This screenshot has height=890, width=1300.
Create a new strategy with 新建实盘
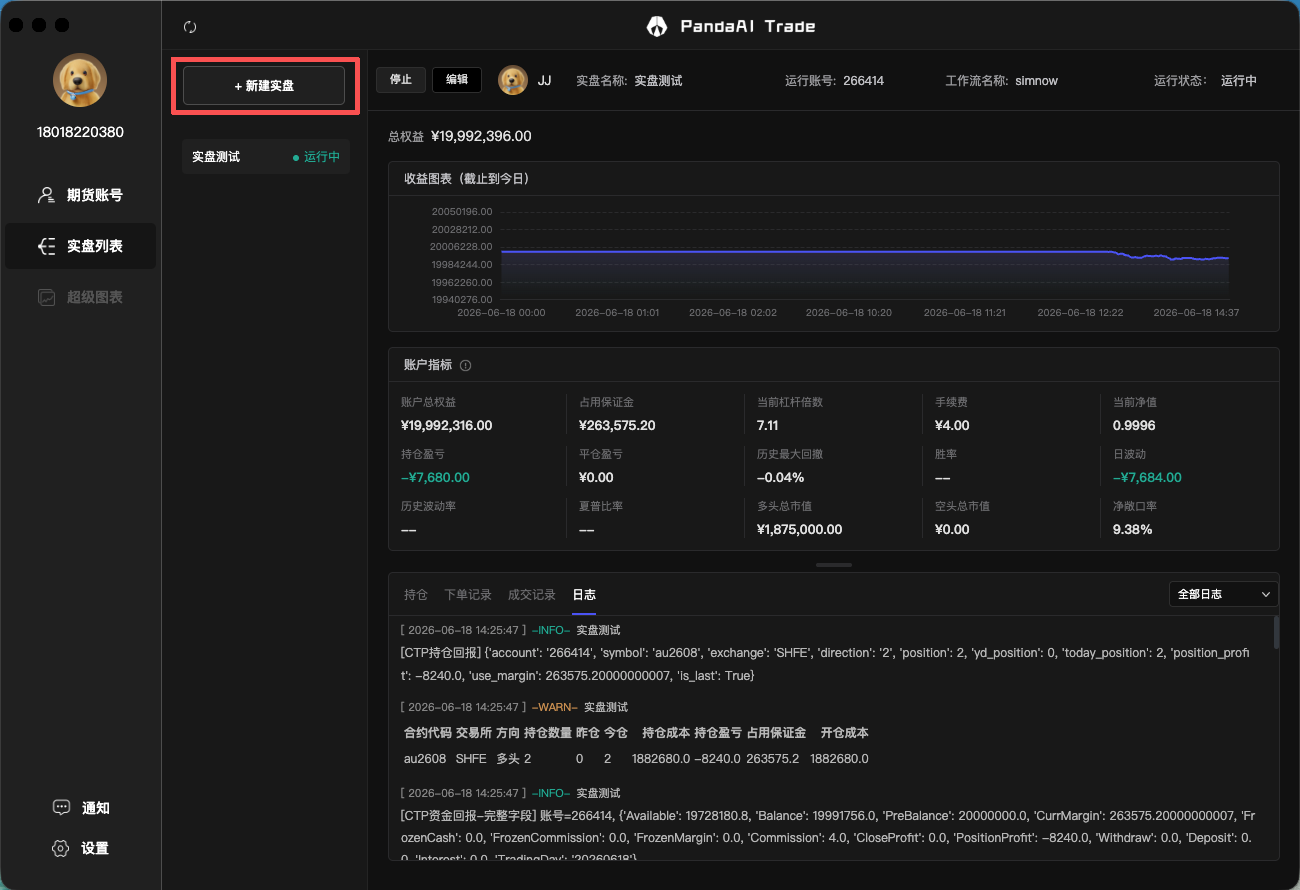point(264,86)
